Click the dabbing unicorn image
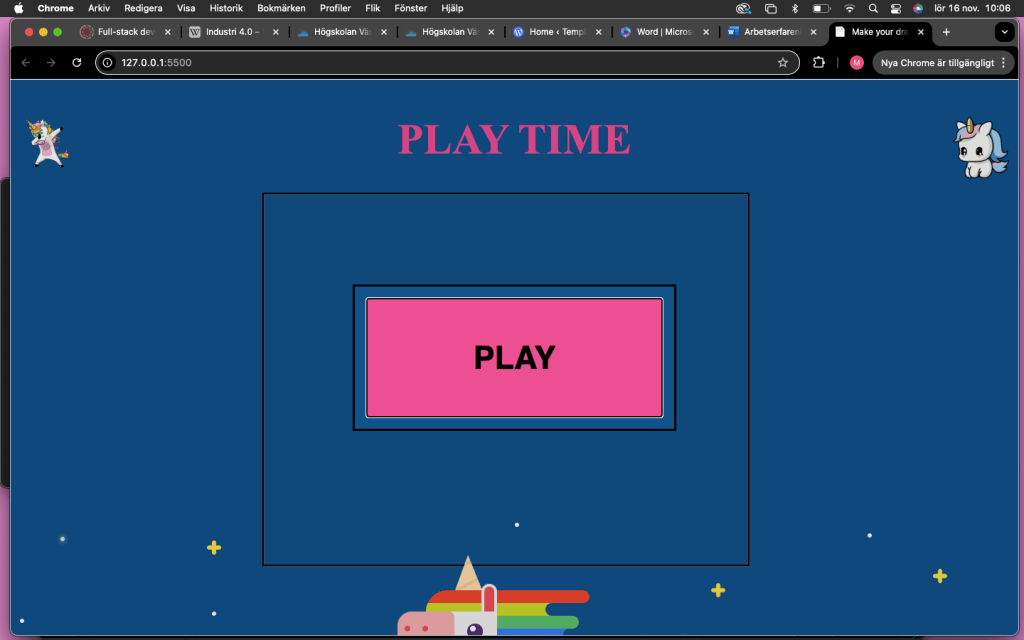1024x640 pixels. [48, 142]
